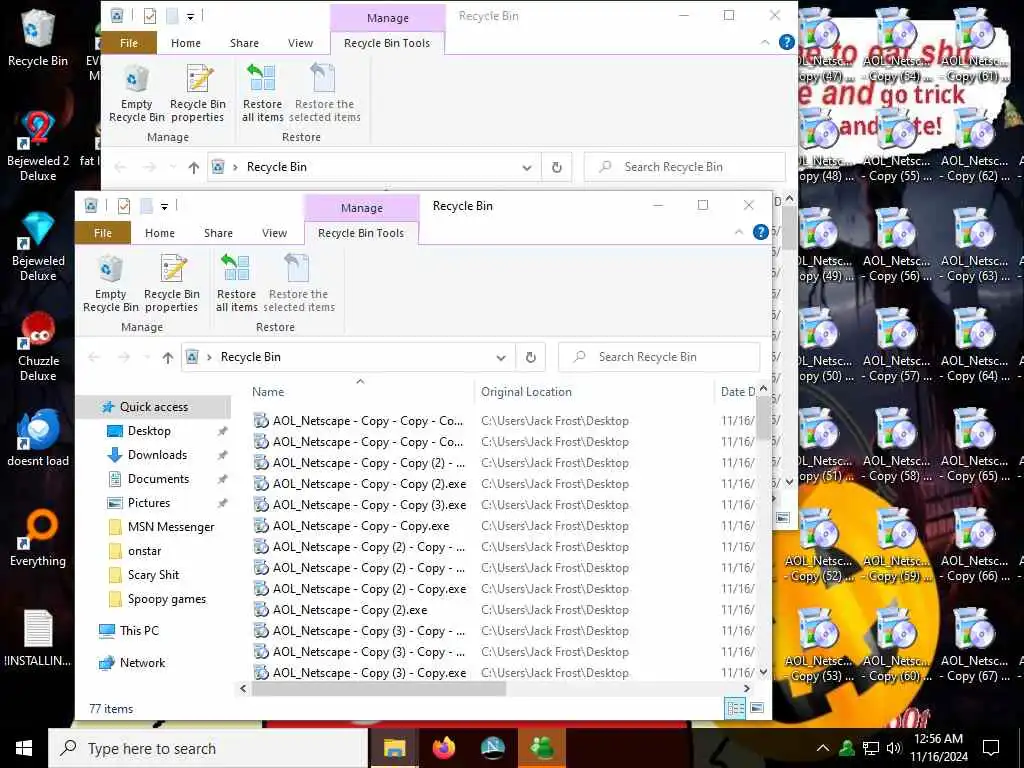Click the Windows Start button
The height and width of the screenshot is (768, 1024).
tap(24, 748)
